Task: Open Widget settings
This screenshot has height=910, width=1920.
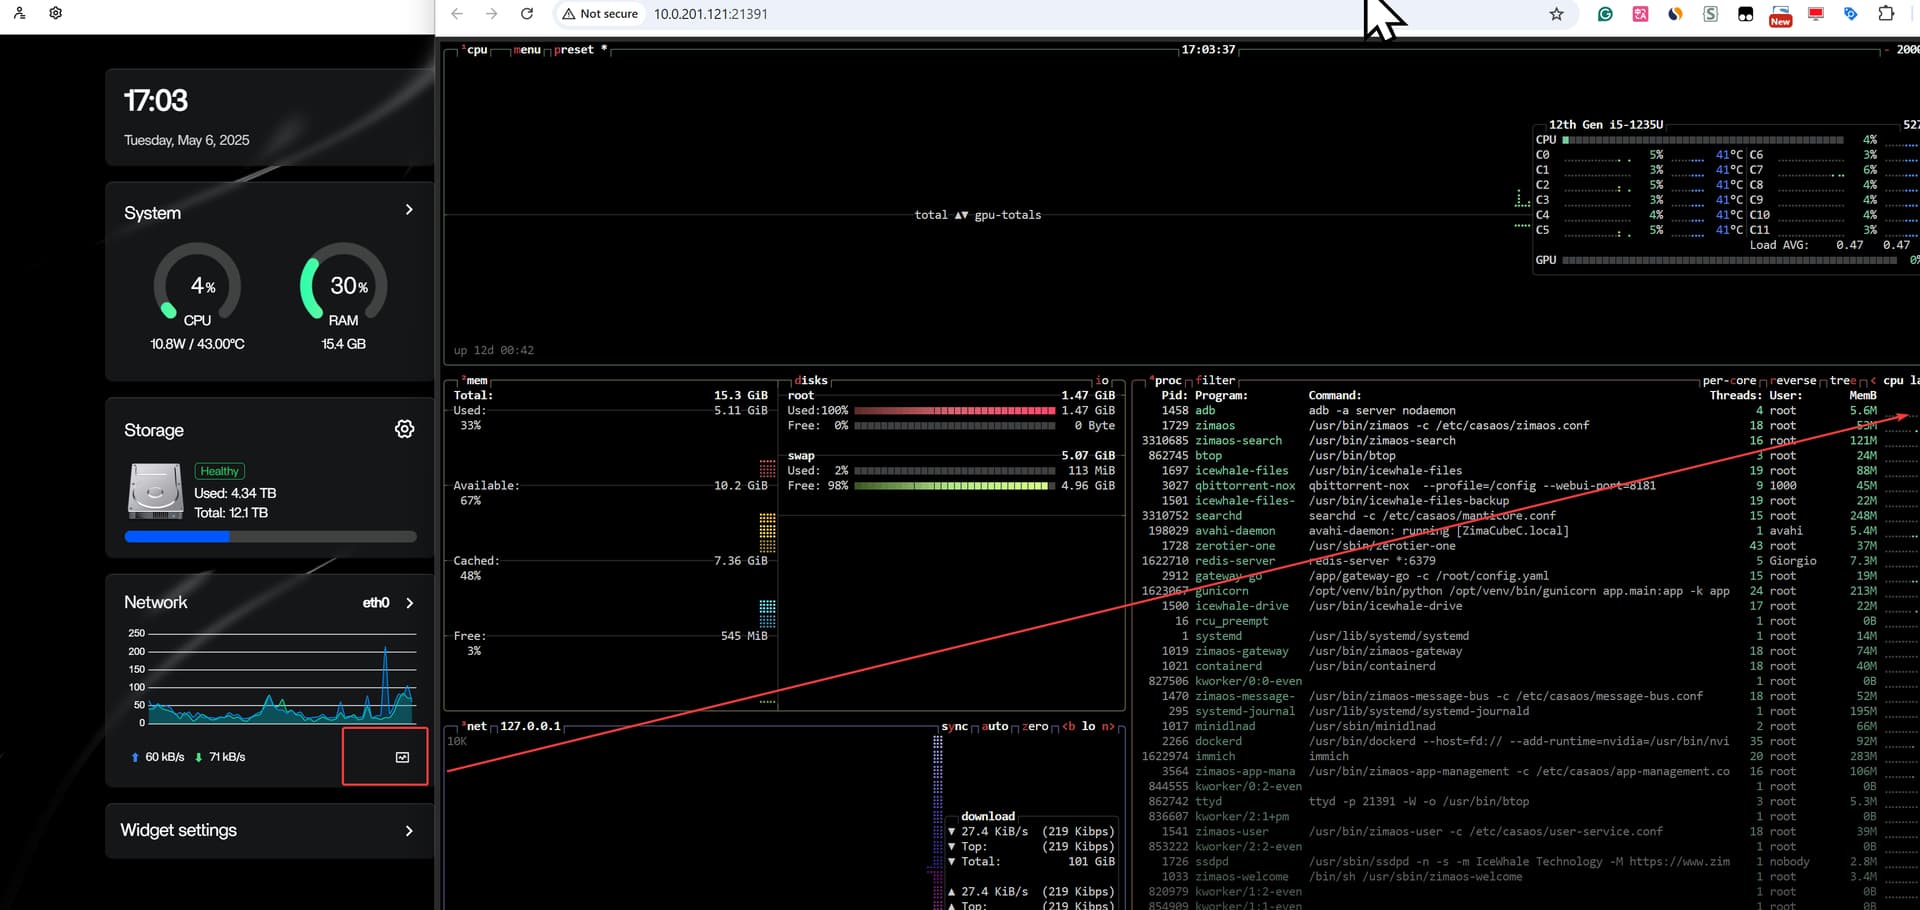Action: [x=269, y=831]
